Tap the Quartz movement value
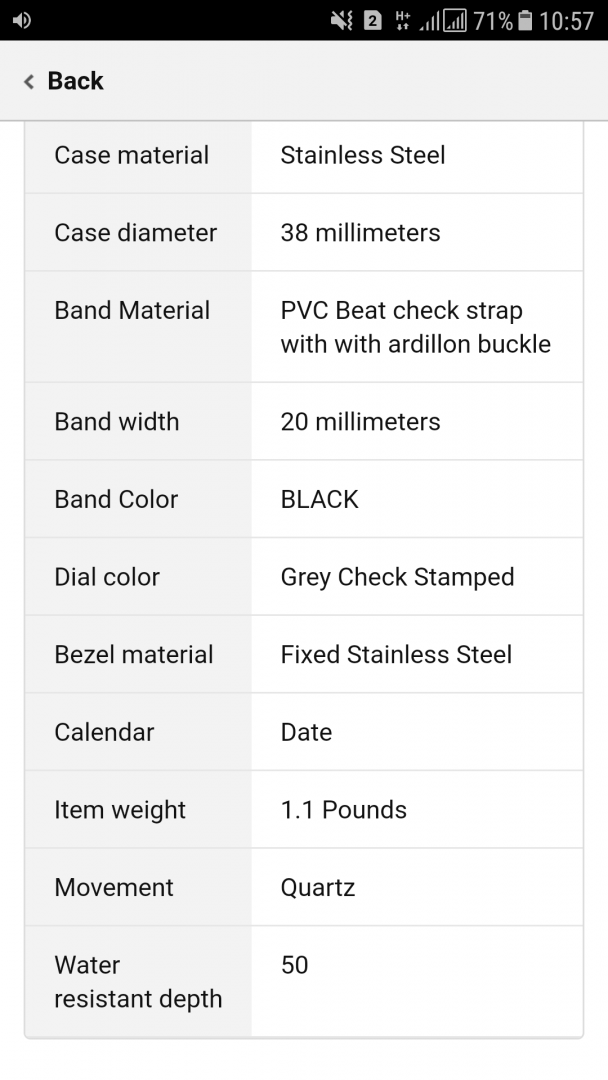 click(x=317, y=887)
